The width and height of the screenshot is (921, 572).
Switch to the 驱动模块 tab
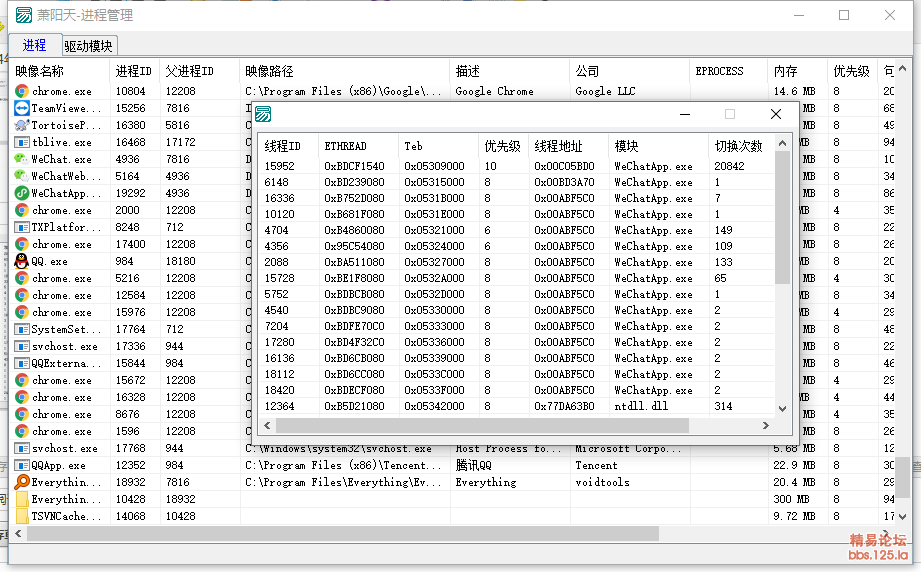89,46
